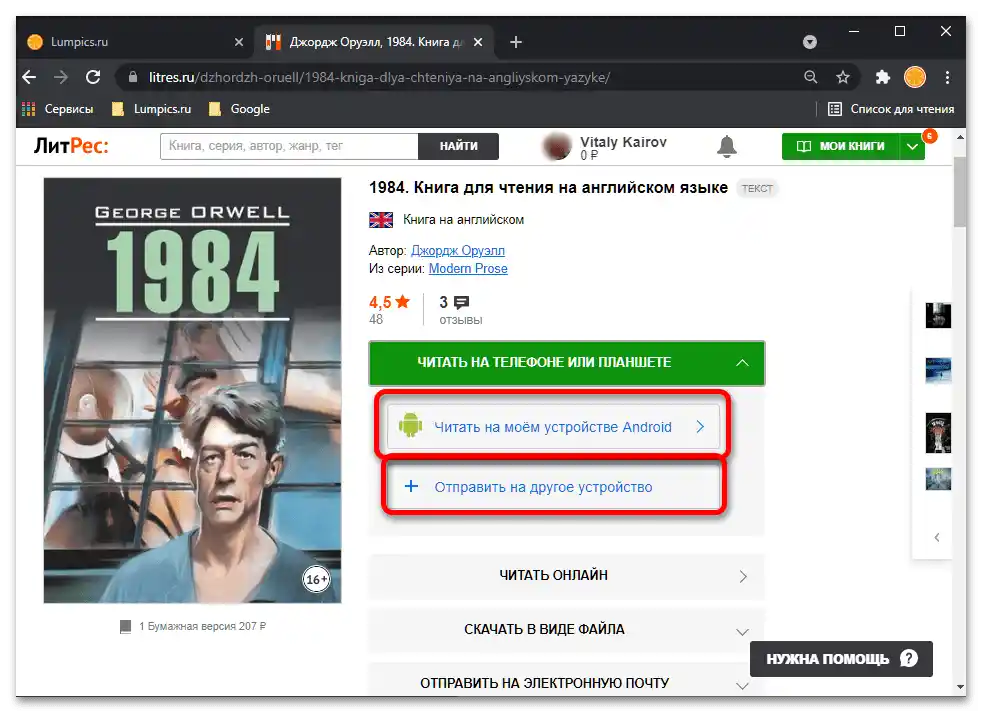Collapse the recommendations sidebar arrow
982x713 pixels.
[937, 538]
